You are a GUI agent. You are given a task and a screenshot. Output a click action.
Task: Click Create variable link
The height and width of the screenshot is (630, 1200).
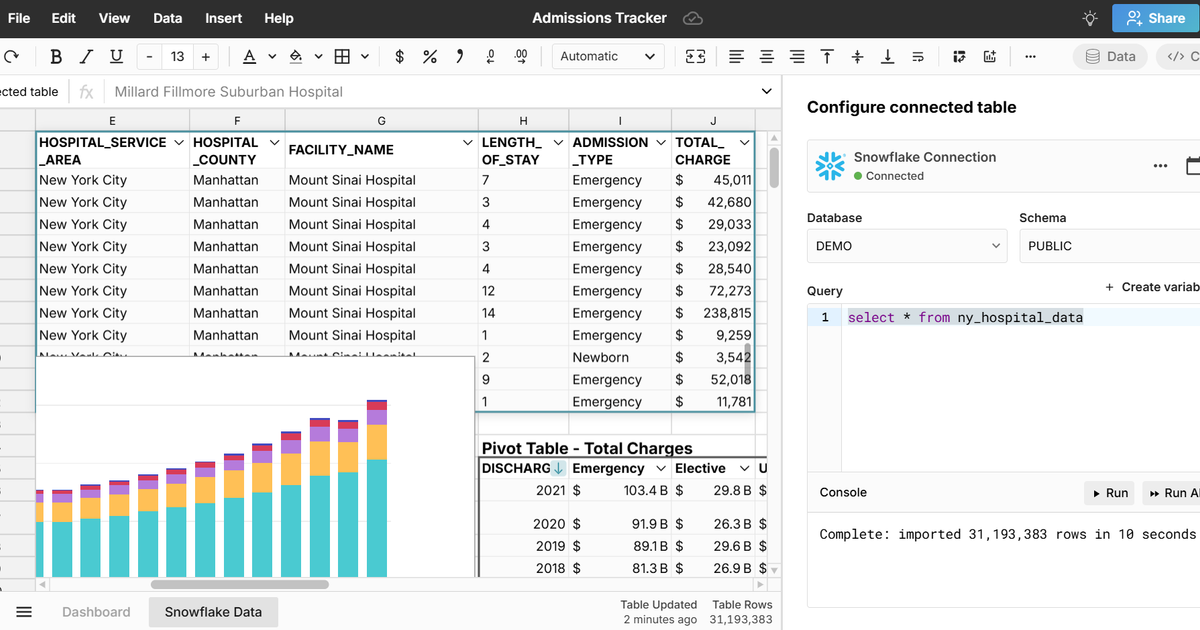1152,287
